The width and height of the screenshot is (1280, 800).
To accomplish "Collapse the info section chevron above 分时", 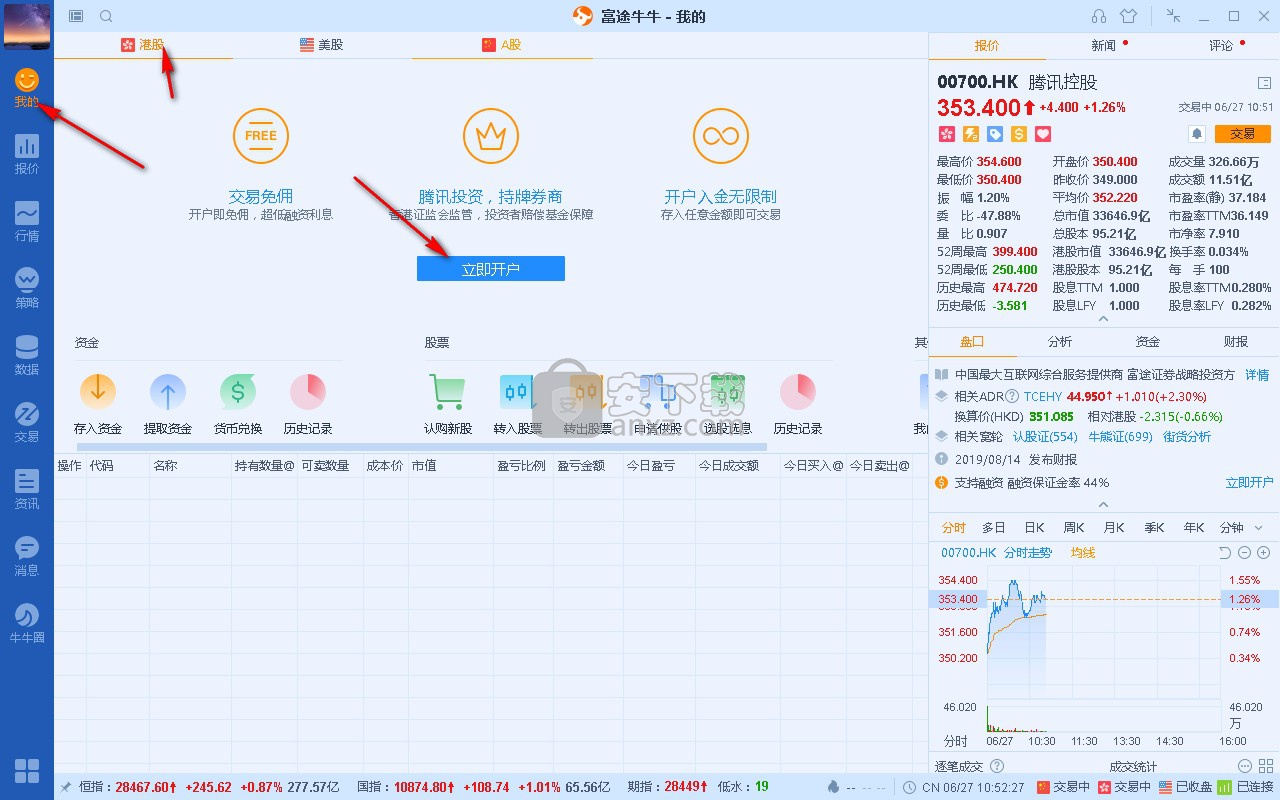I will point(1103,505).
